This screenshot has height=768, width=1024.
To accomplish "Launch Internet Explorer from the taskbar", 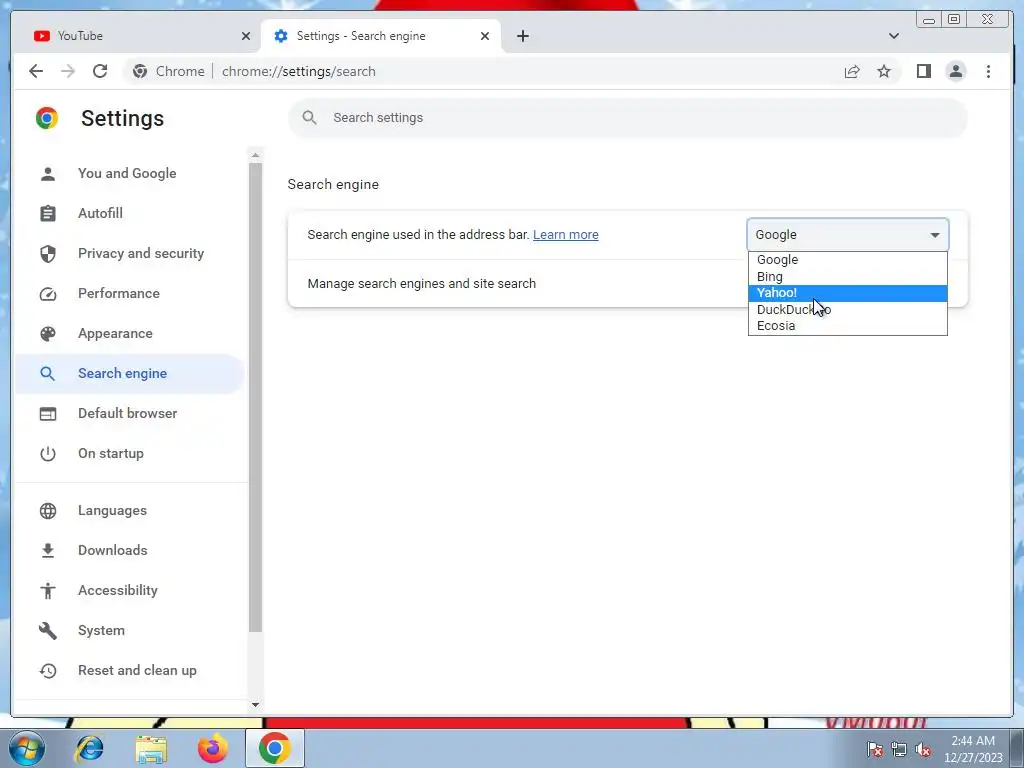I will pyautogui.click(x=89, y=748).
